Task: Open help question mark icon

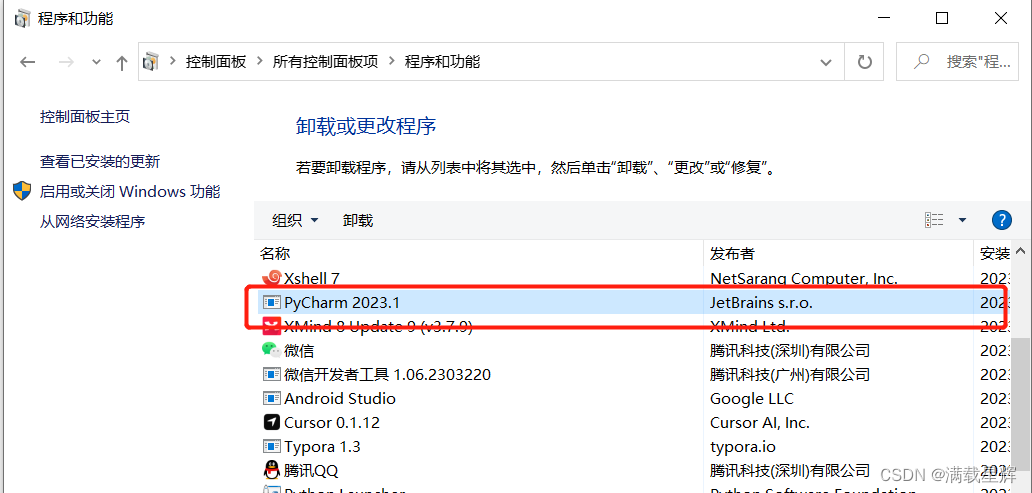Action: [1000, 220]
